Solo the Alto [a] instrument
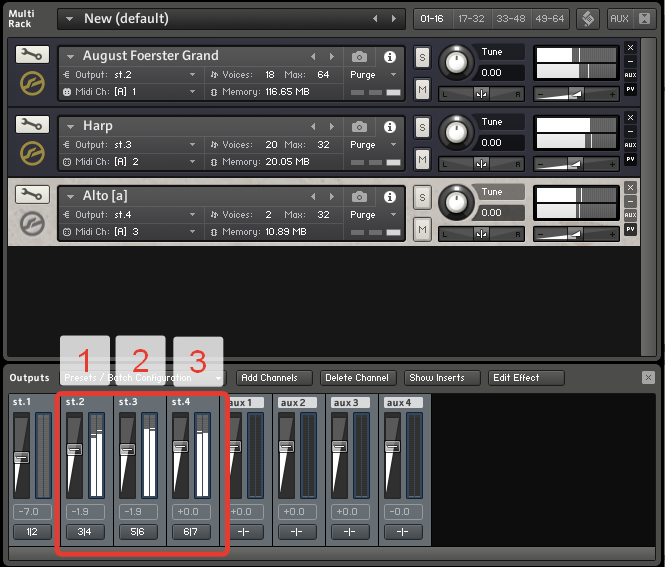665x567 pixels. tap(422, 197)
